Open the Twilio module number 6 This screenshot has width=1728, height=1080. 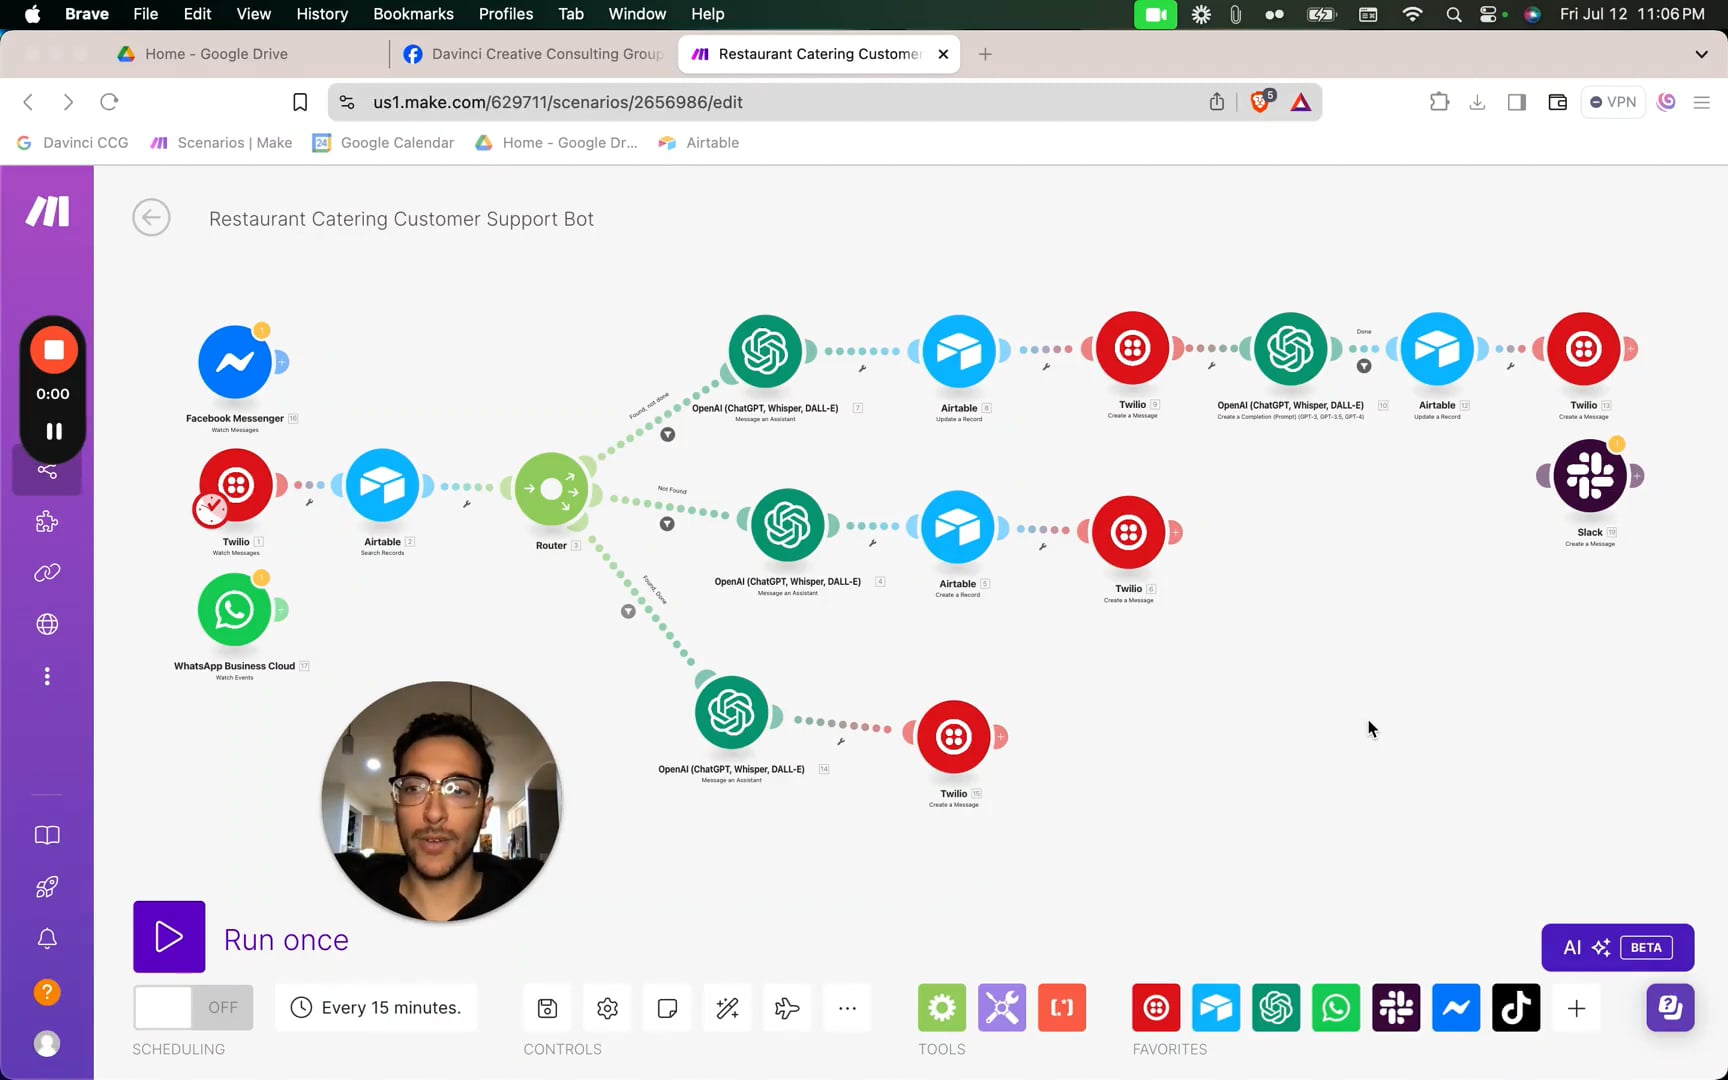1128,532
